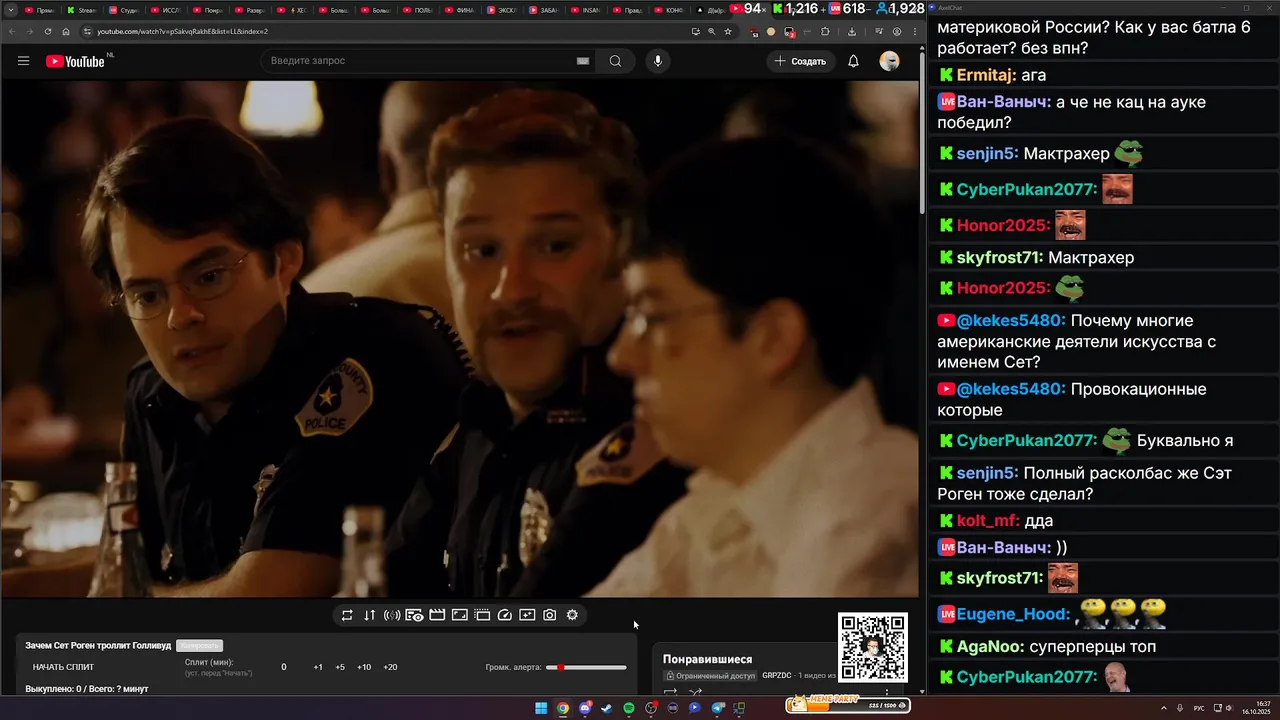Click the Копировать button next to video title
This screenshot has width=1280, height=720.
199,646
